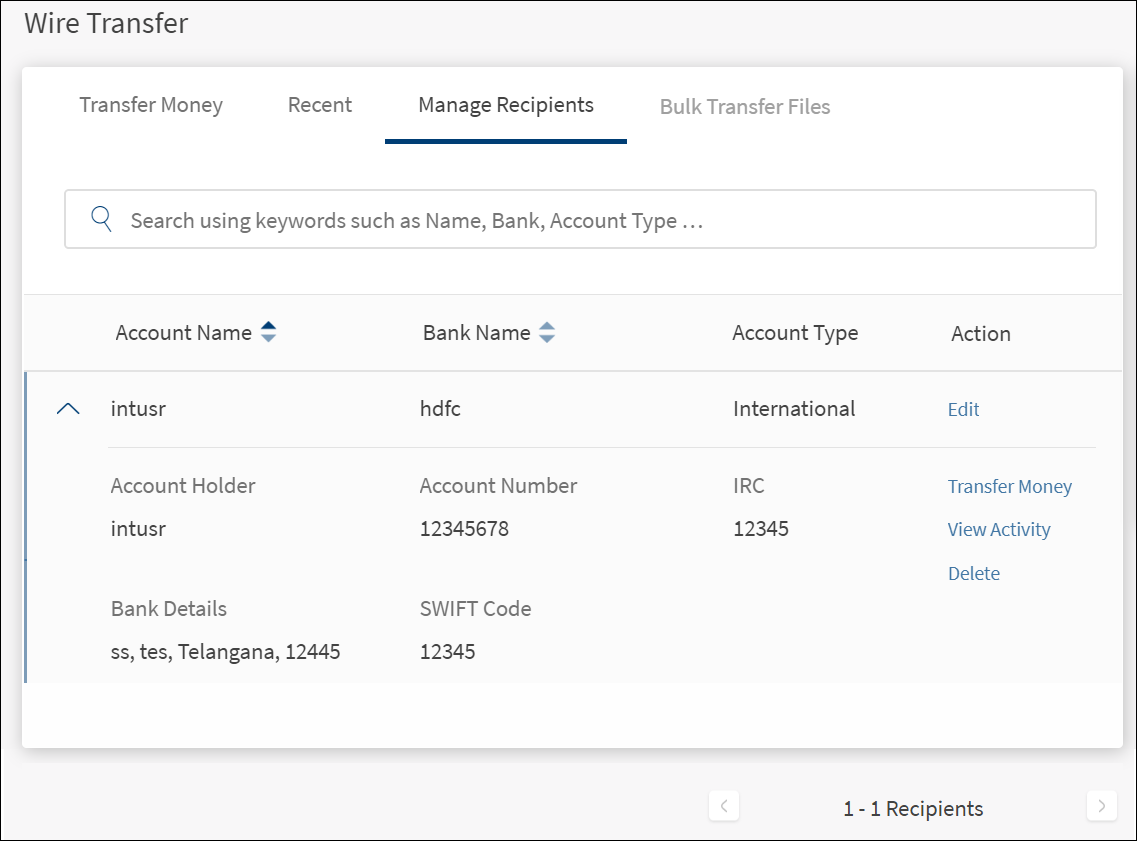The image size is (1137, 841).
Task: Click the search magnifier icon
Action: [x=101, y=219]
